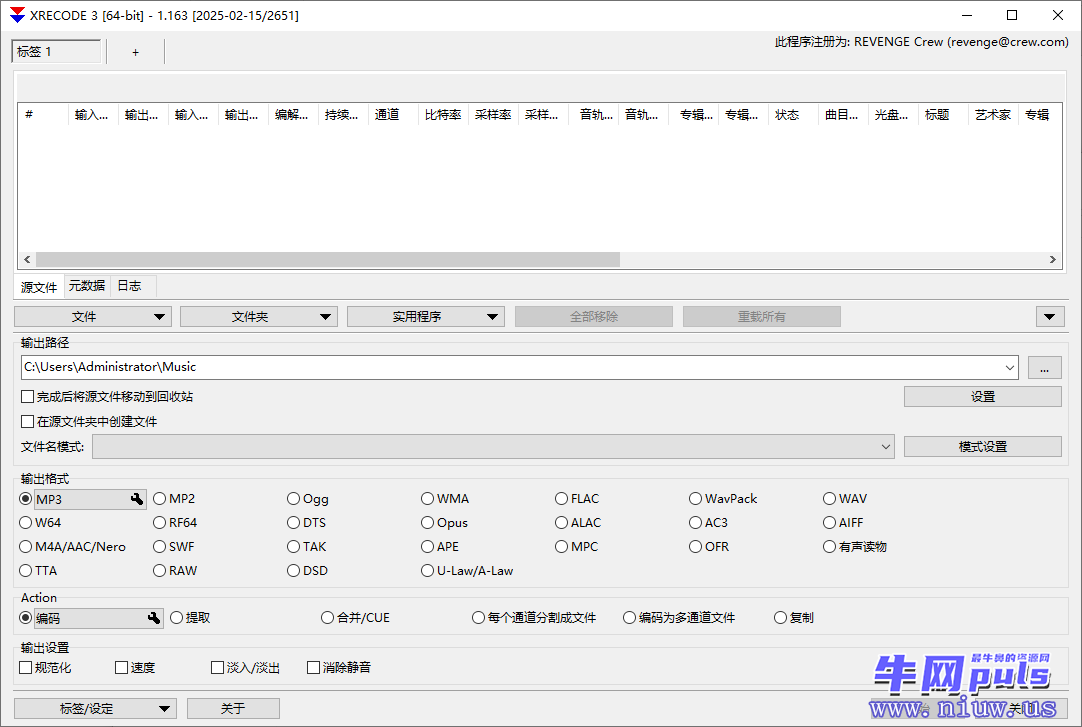Image resolution: width=1082 pixels, height=727 pixels.
Task: Open the 标签/设定 dropdown button
Action: (95, 708)
